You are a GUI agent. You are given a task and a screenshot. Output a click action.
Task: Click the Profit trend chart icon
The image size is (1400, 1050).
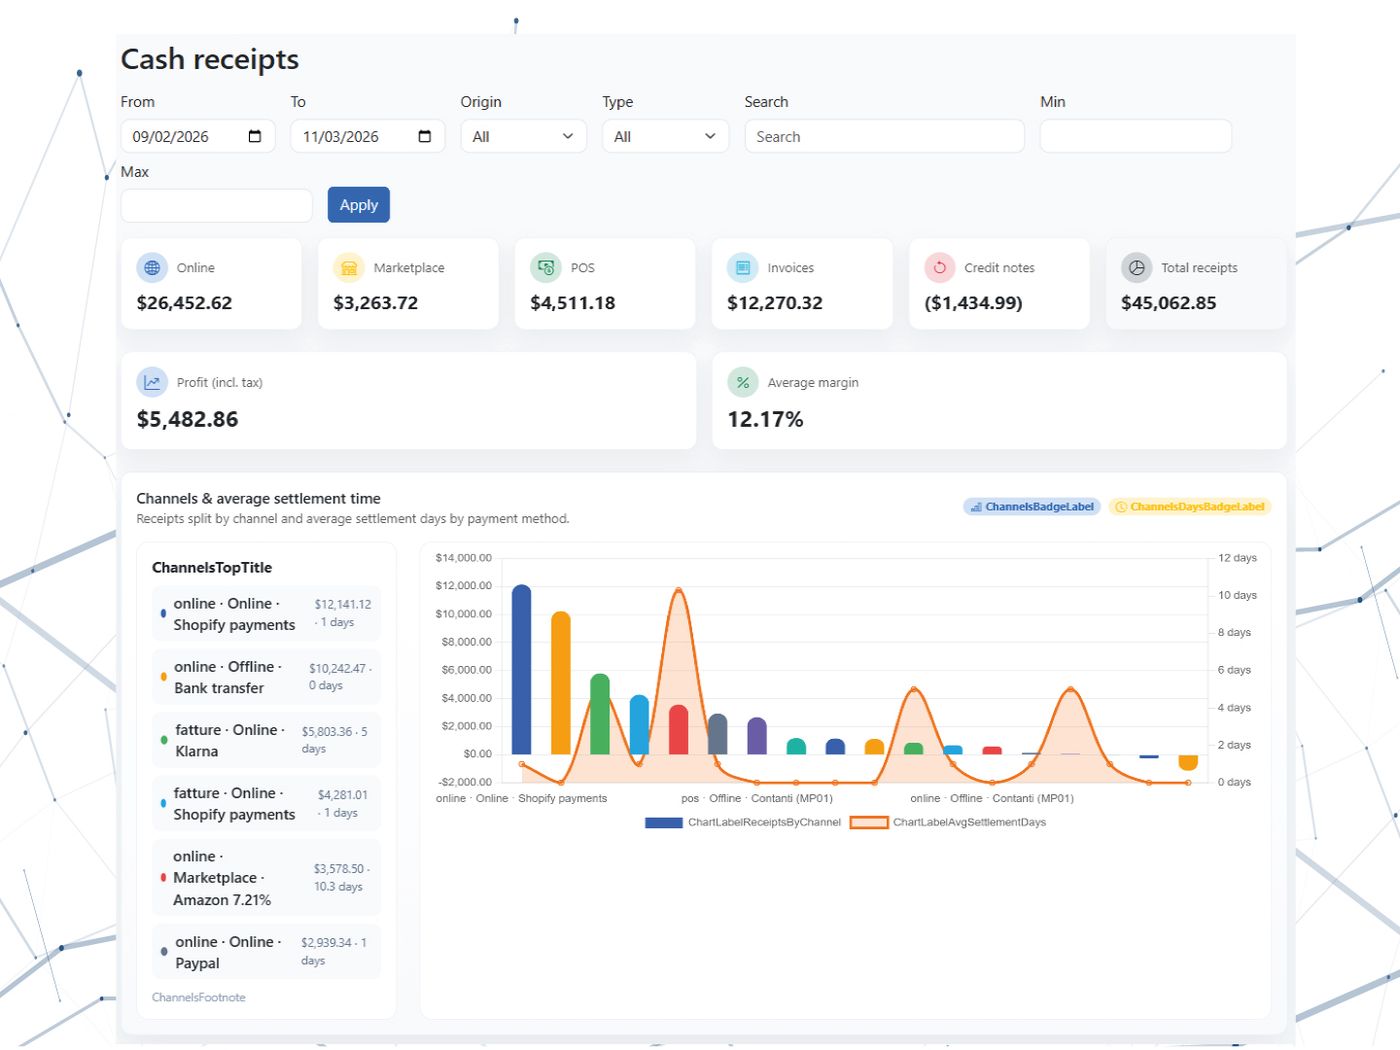tap(152, 382)
